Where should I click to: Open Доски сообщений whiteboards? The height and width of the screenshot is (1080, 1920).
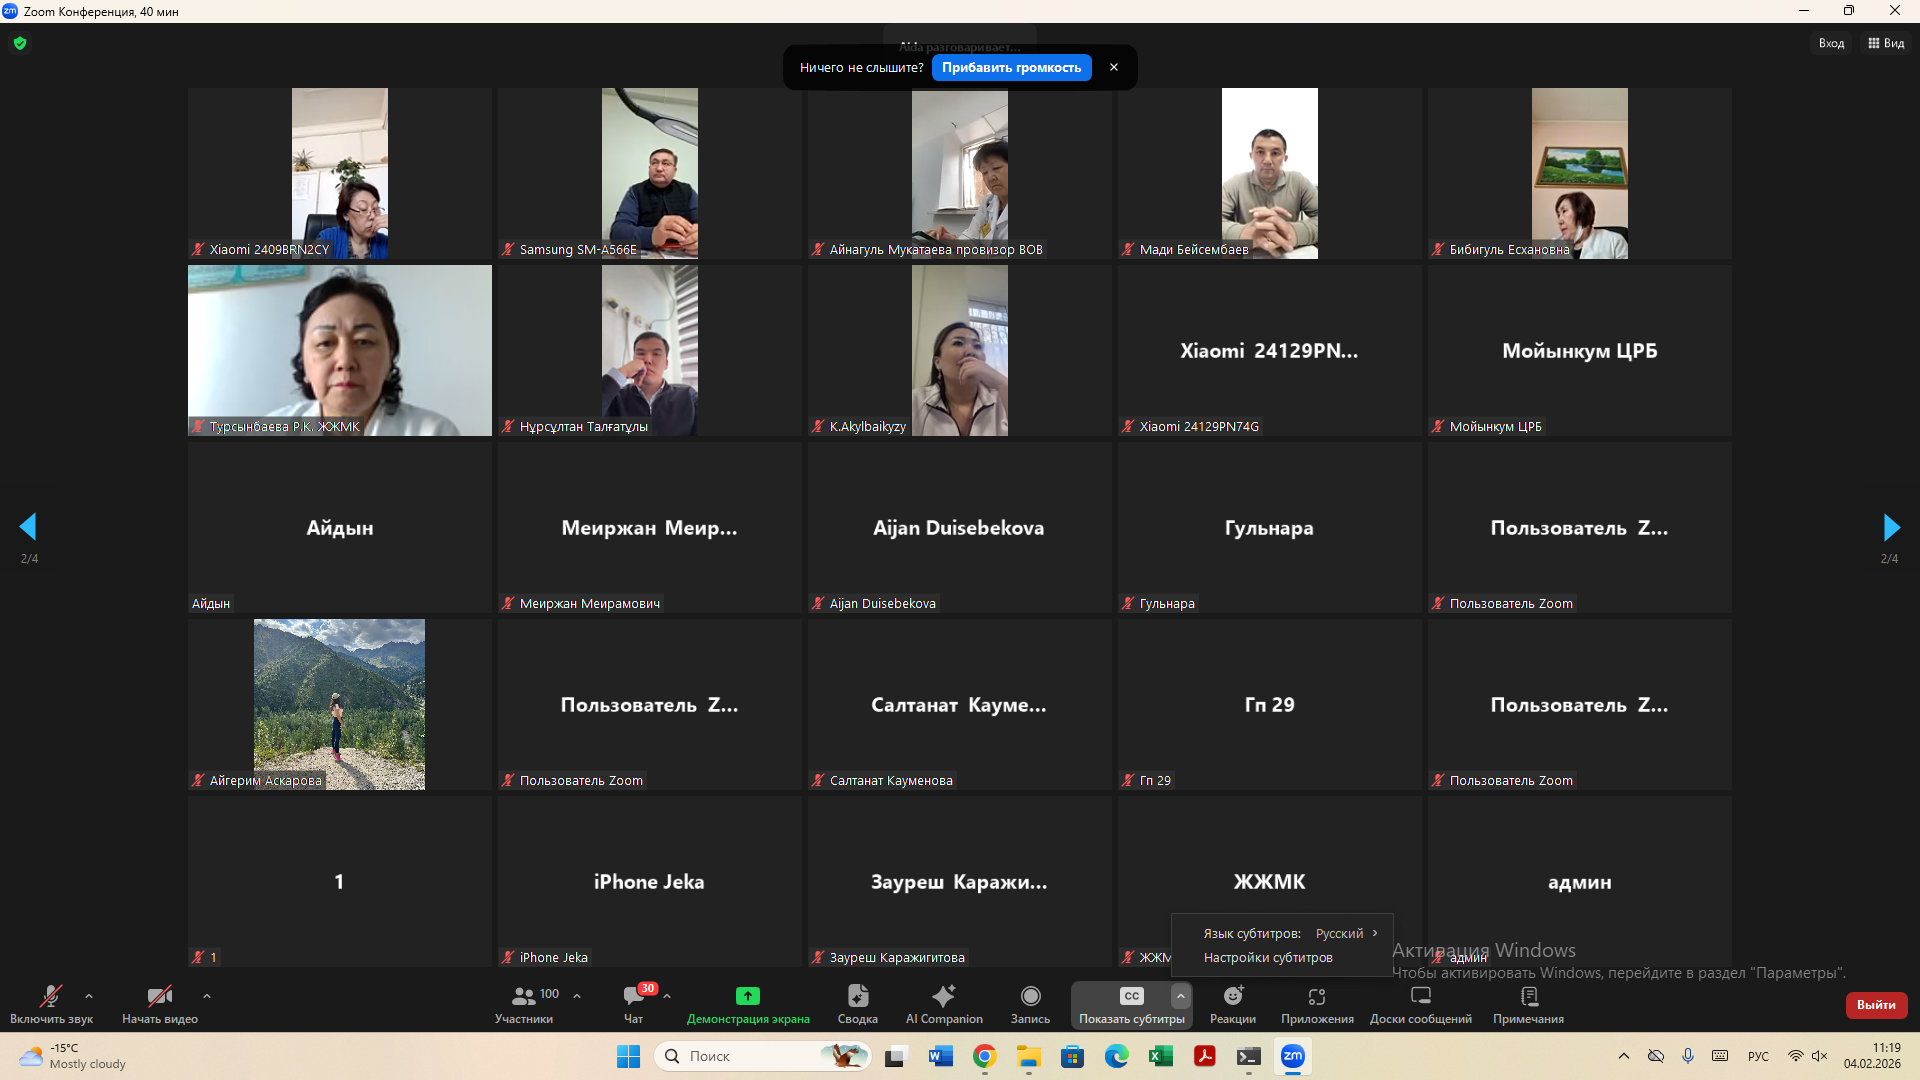(x=1420, y=996)
